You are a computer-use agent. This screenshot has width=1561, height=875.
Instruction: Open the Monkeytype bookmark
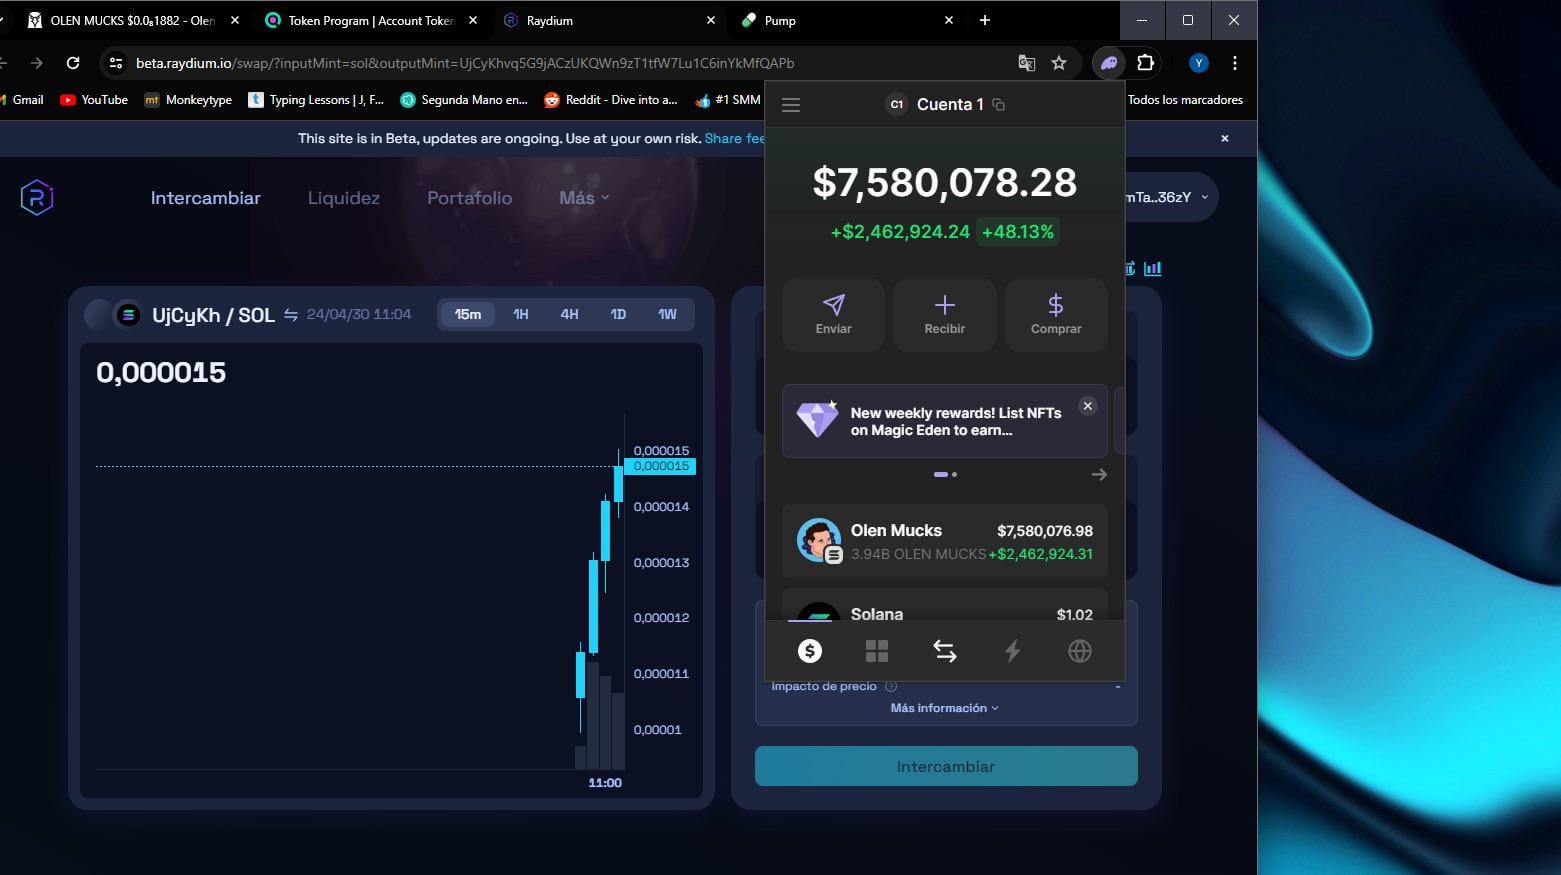coord(188,100)
